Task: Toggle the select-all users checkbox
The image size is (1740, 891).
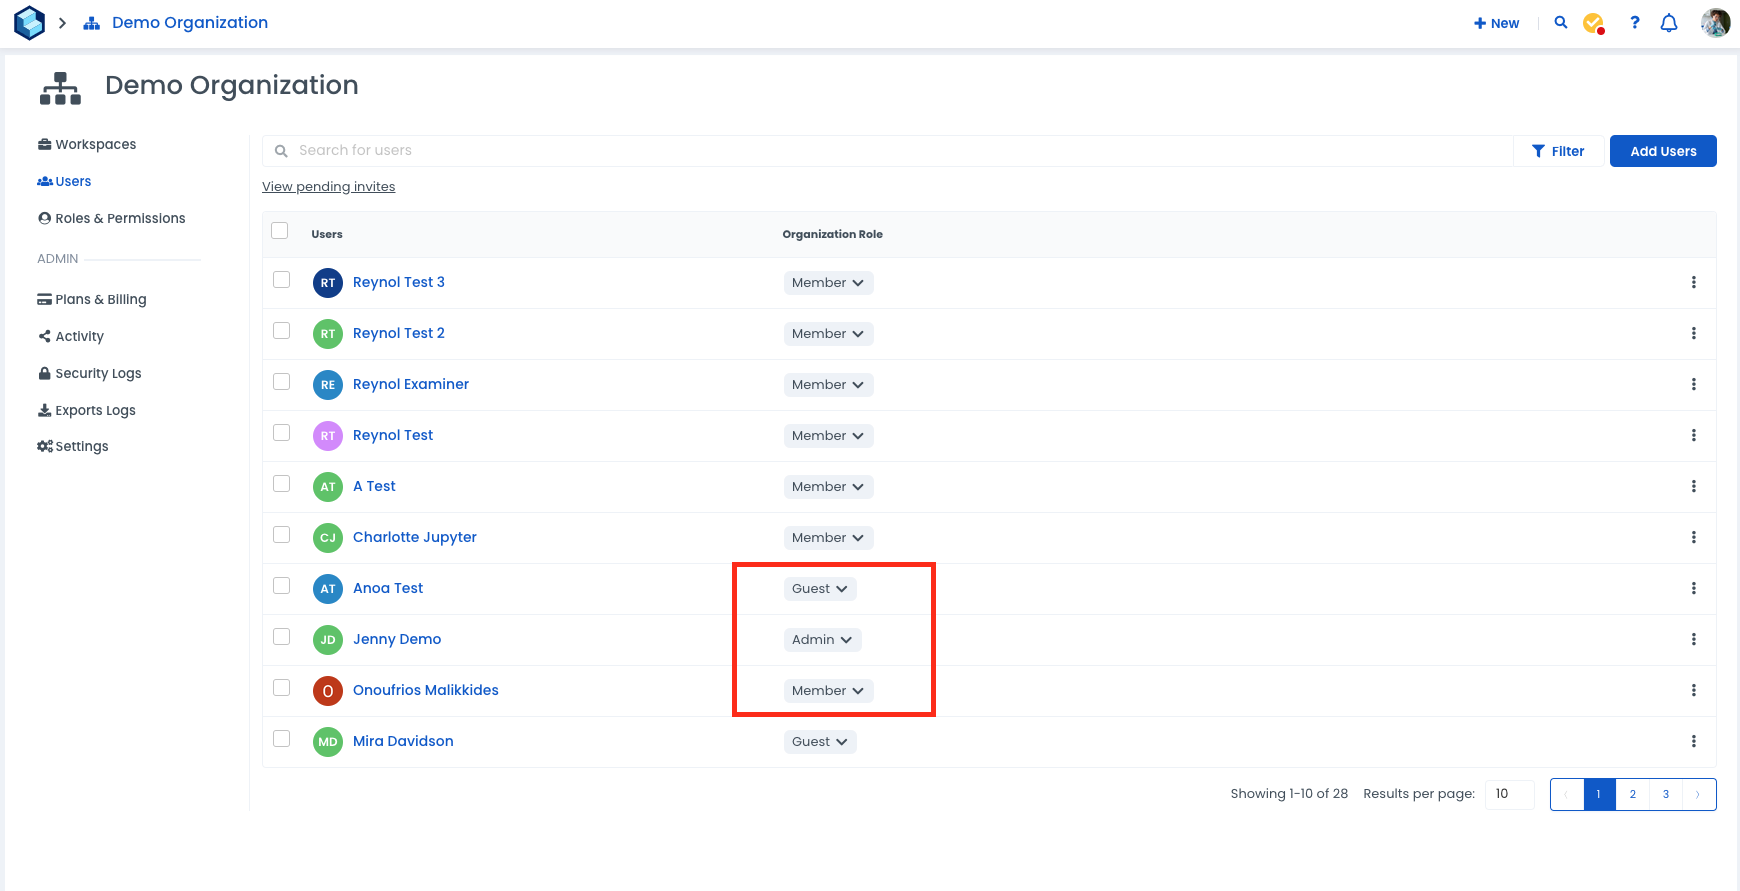Action: [280, 231]
